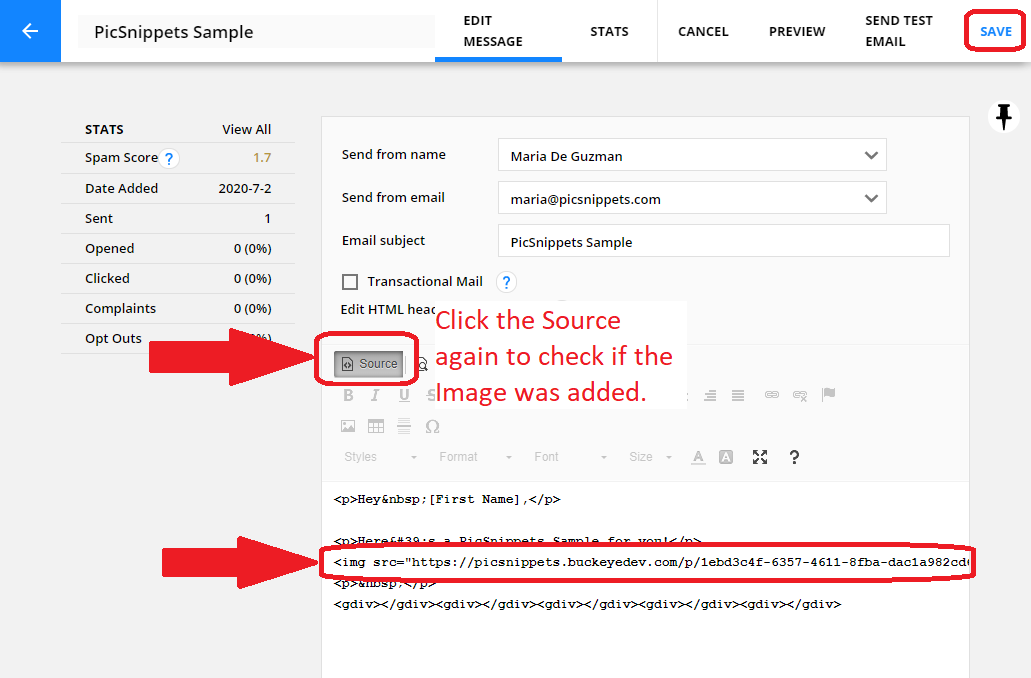The height and width of the screenshot is (678, 1031).
Task: Maximize the editor with fullscreen icon
Action: click(760, 457)
